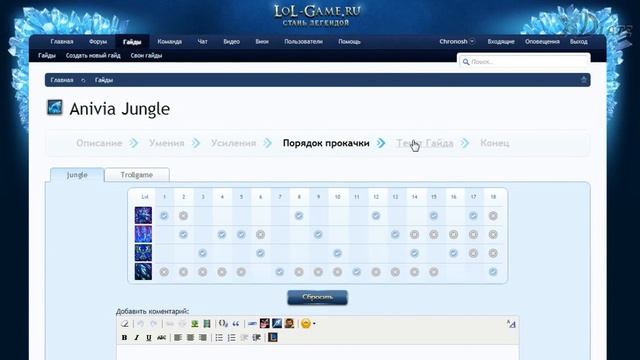640x360 pixels.
Task: Uncheck fourth skill at level 11
Action: click(x=356, y=272)
